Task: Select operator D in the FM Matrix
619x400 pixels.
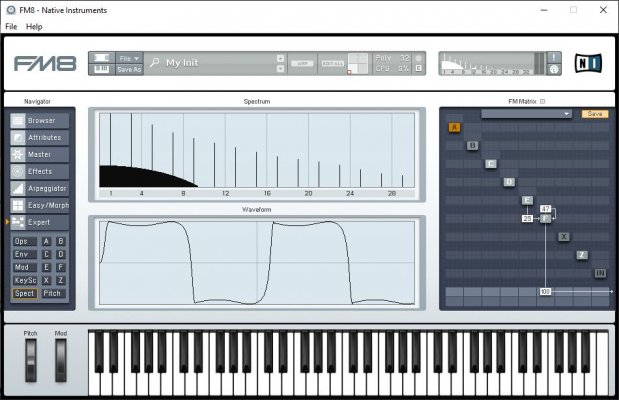Action: click(x=509, y=182)
